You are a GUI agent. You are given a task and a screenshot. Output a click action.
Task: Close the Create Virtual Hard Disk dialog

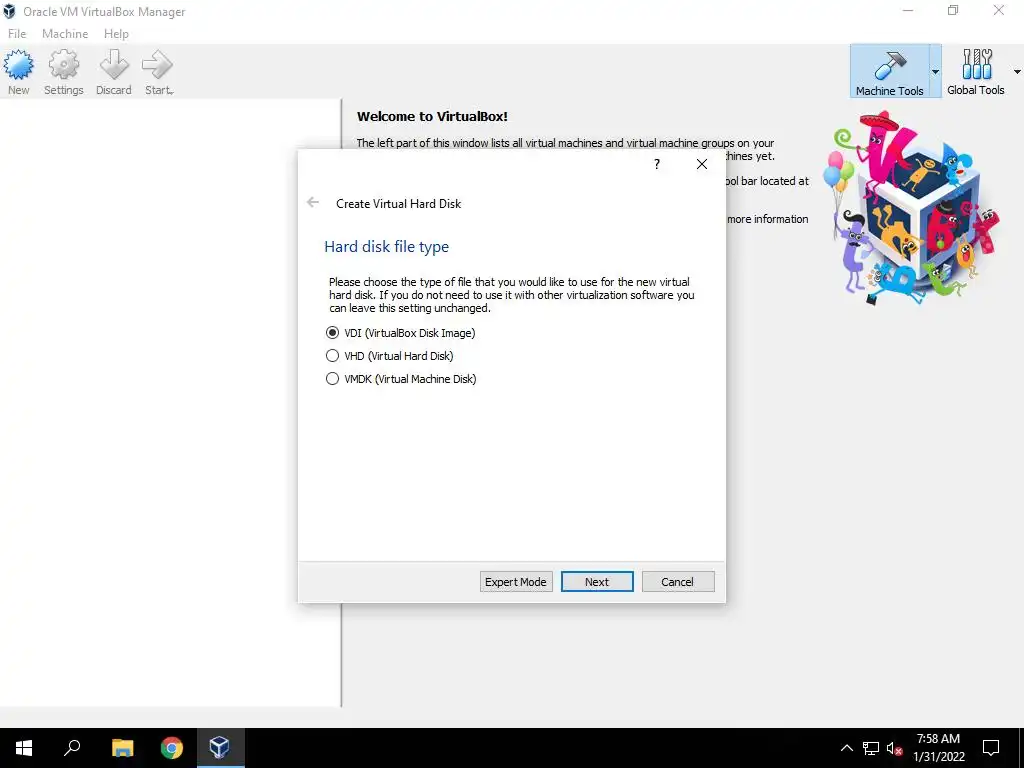click(x=702, y=164)
